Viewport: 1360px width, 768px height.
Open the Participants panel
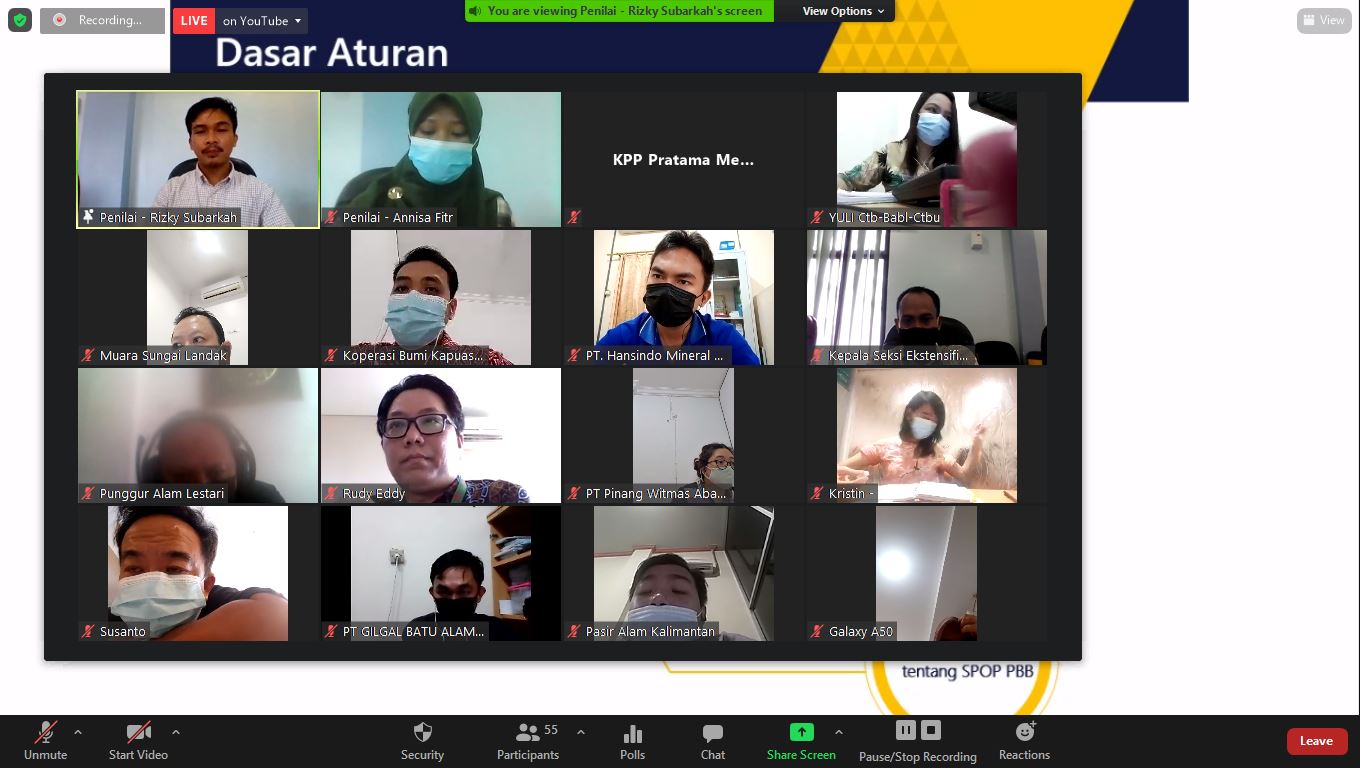coord(528,742)
